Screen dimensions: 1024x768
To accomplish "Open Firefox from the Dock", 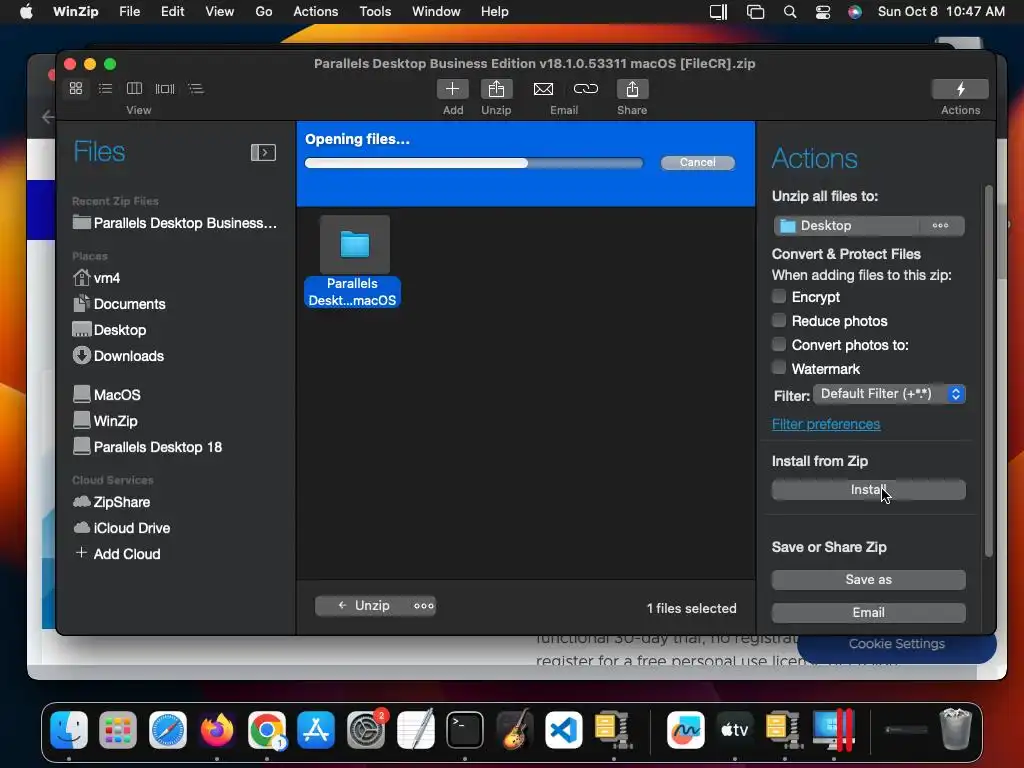I will coord(217,729).
